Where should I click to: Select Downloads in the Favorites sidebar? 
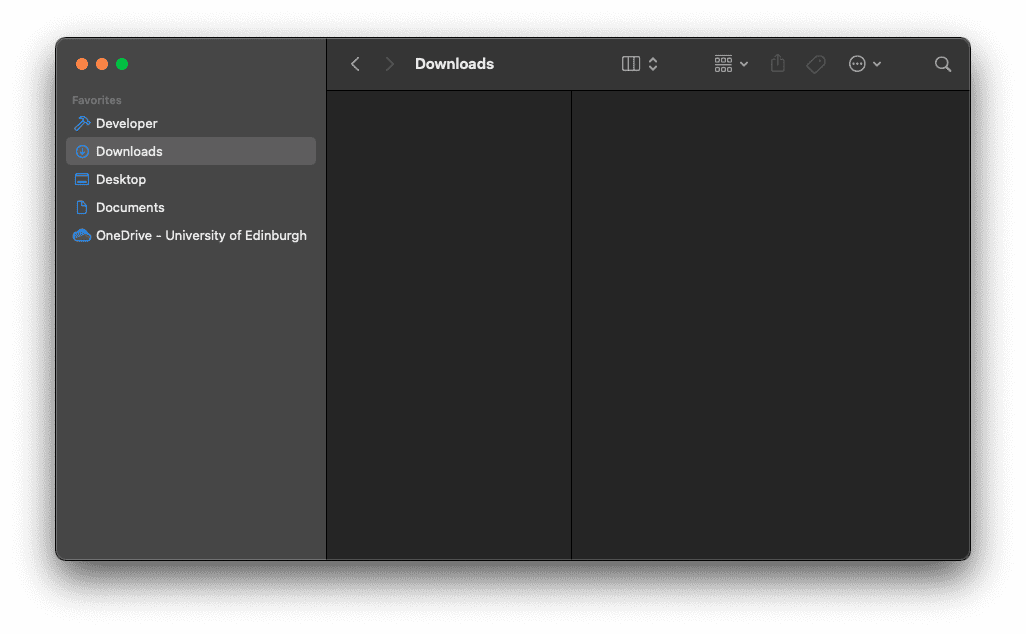coord(129,151)
